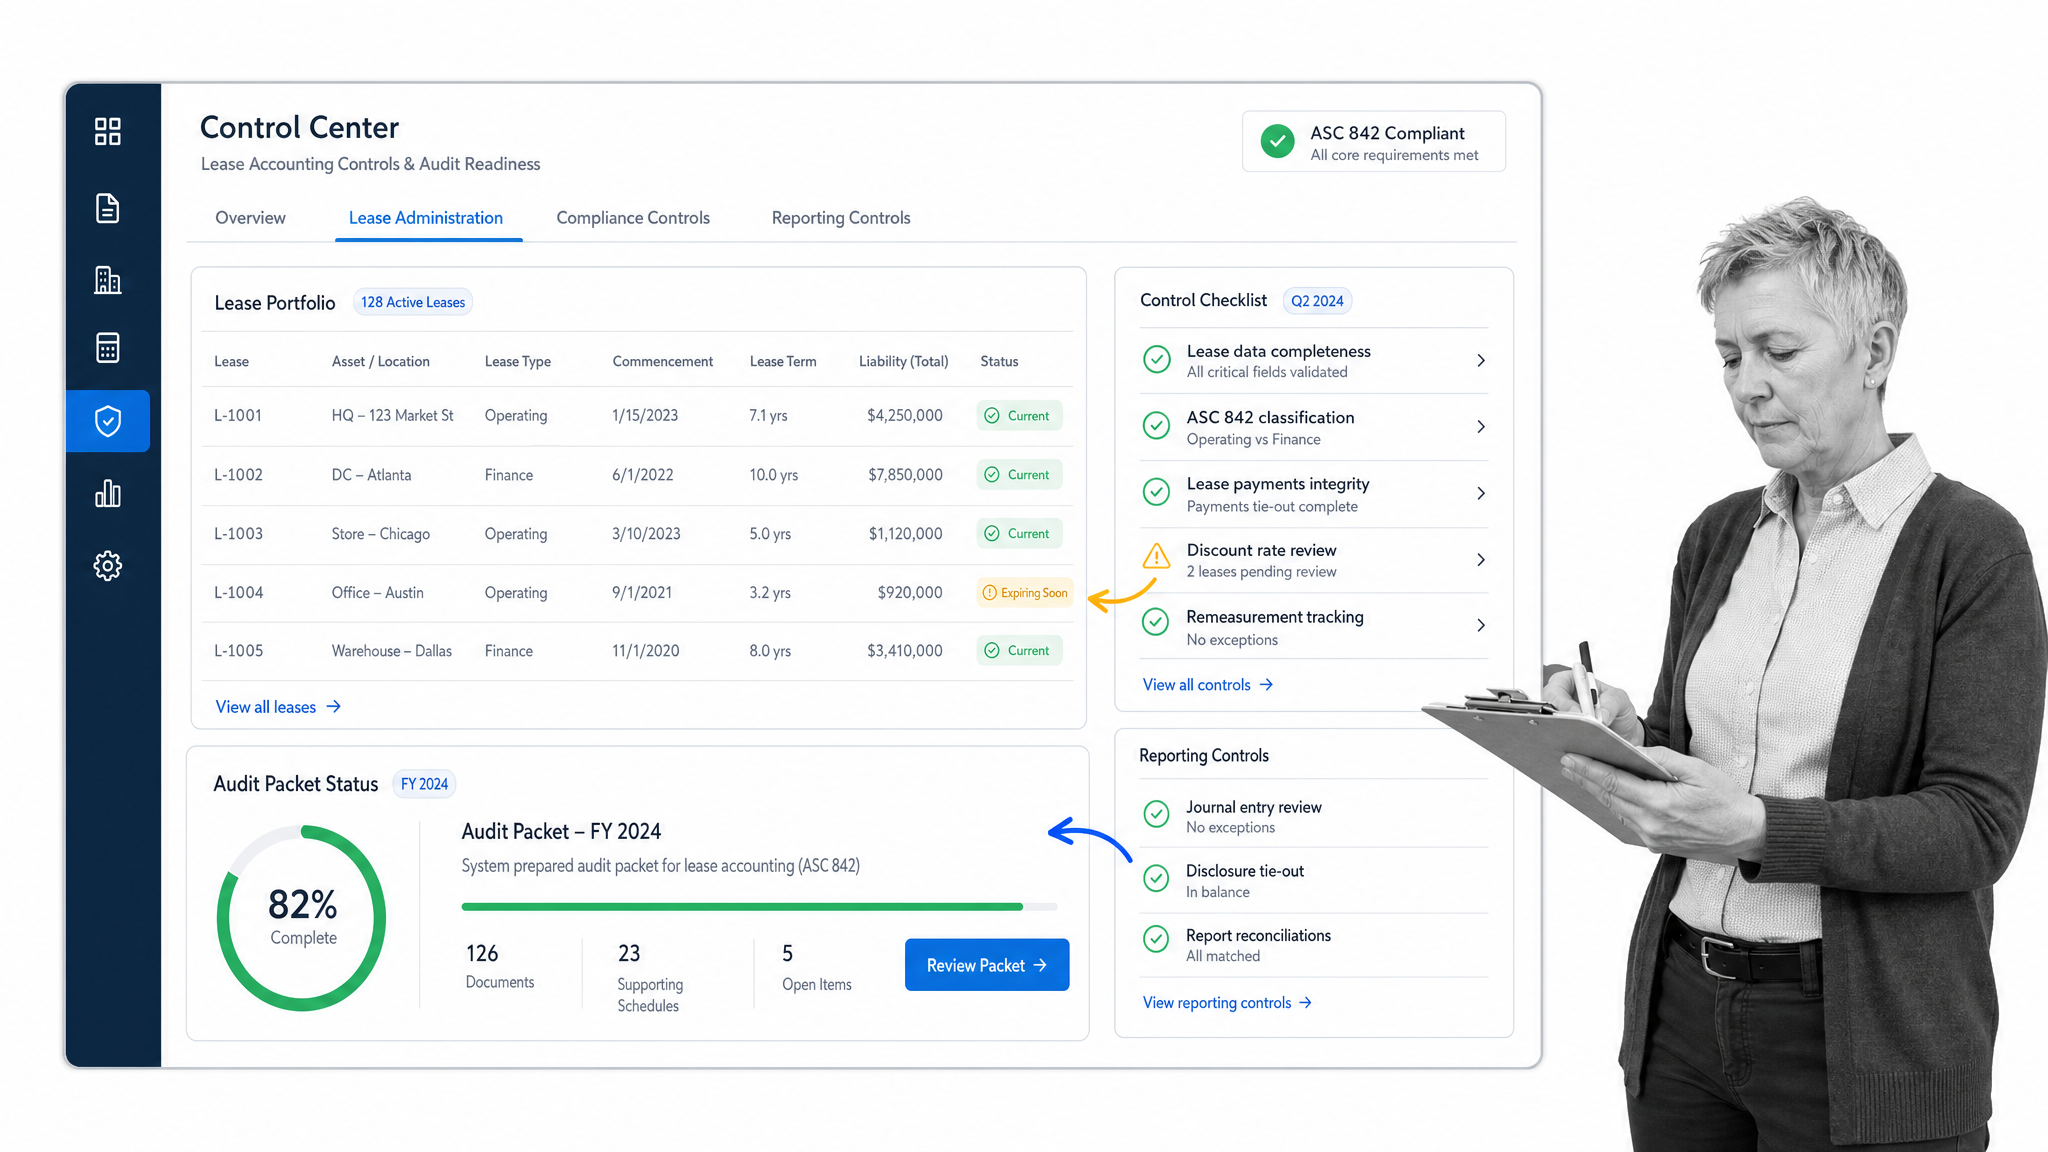Sort by the Commencement column header
The width and height of the screenshot is (2048, 1152).
pyautogui.click(x=662, y=362)
